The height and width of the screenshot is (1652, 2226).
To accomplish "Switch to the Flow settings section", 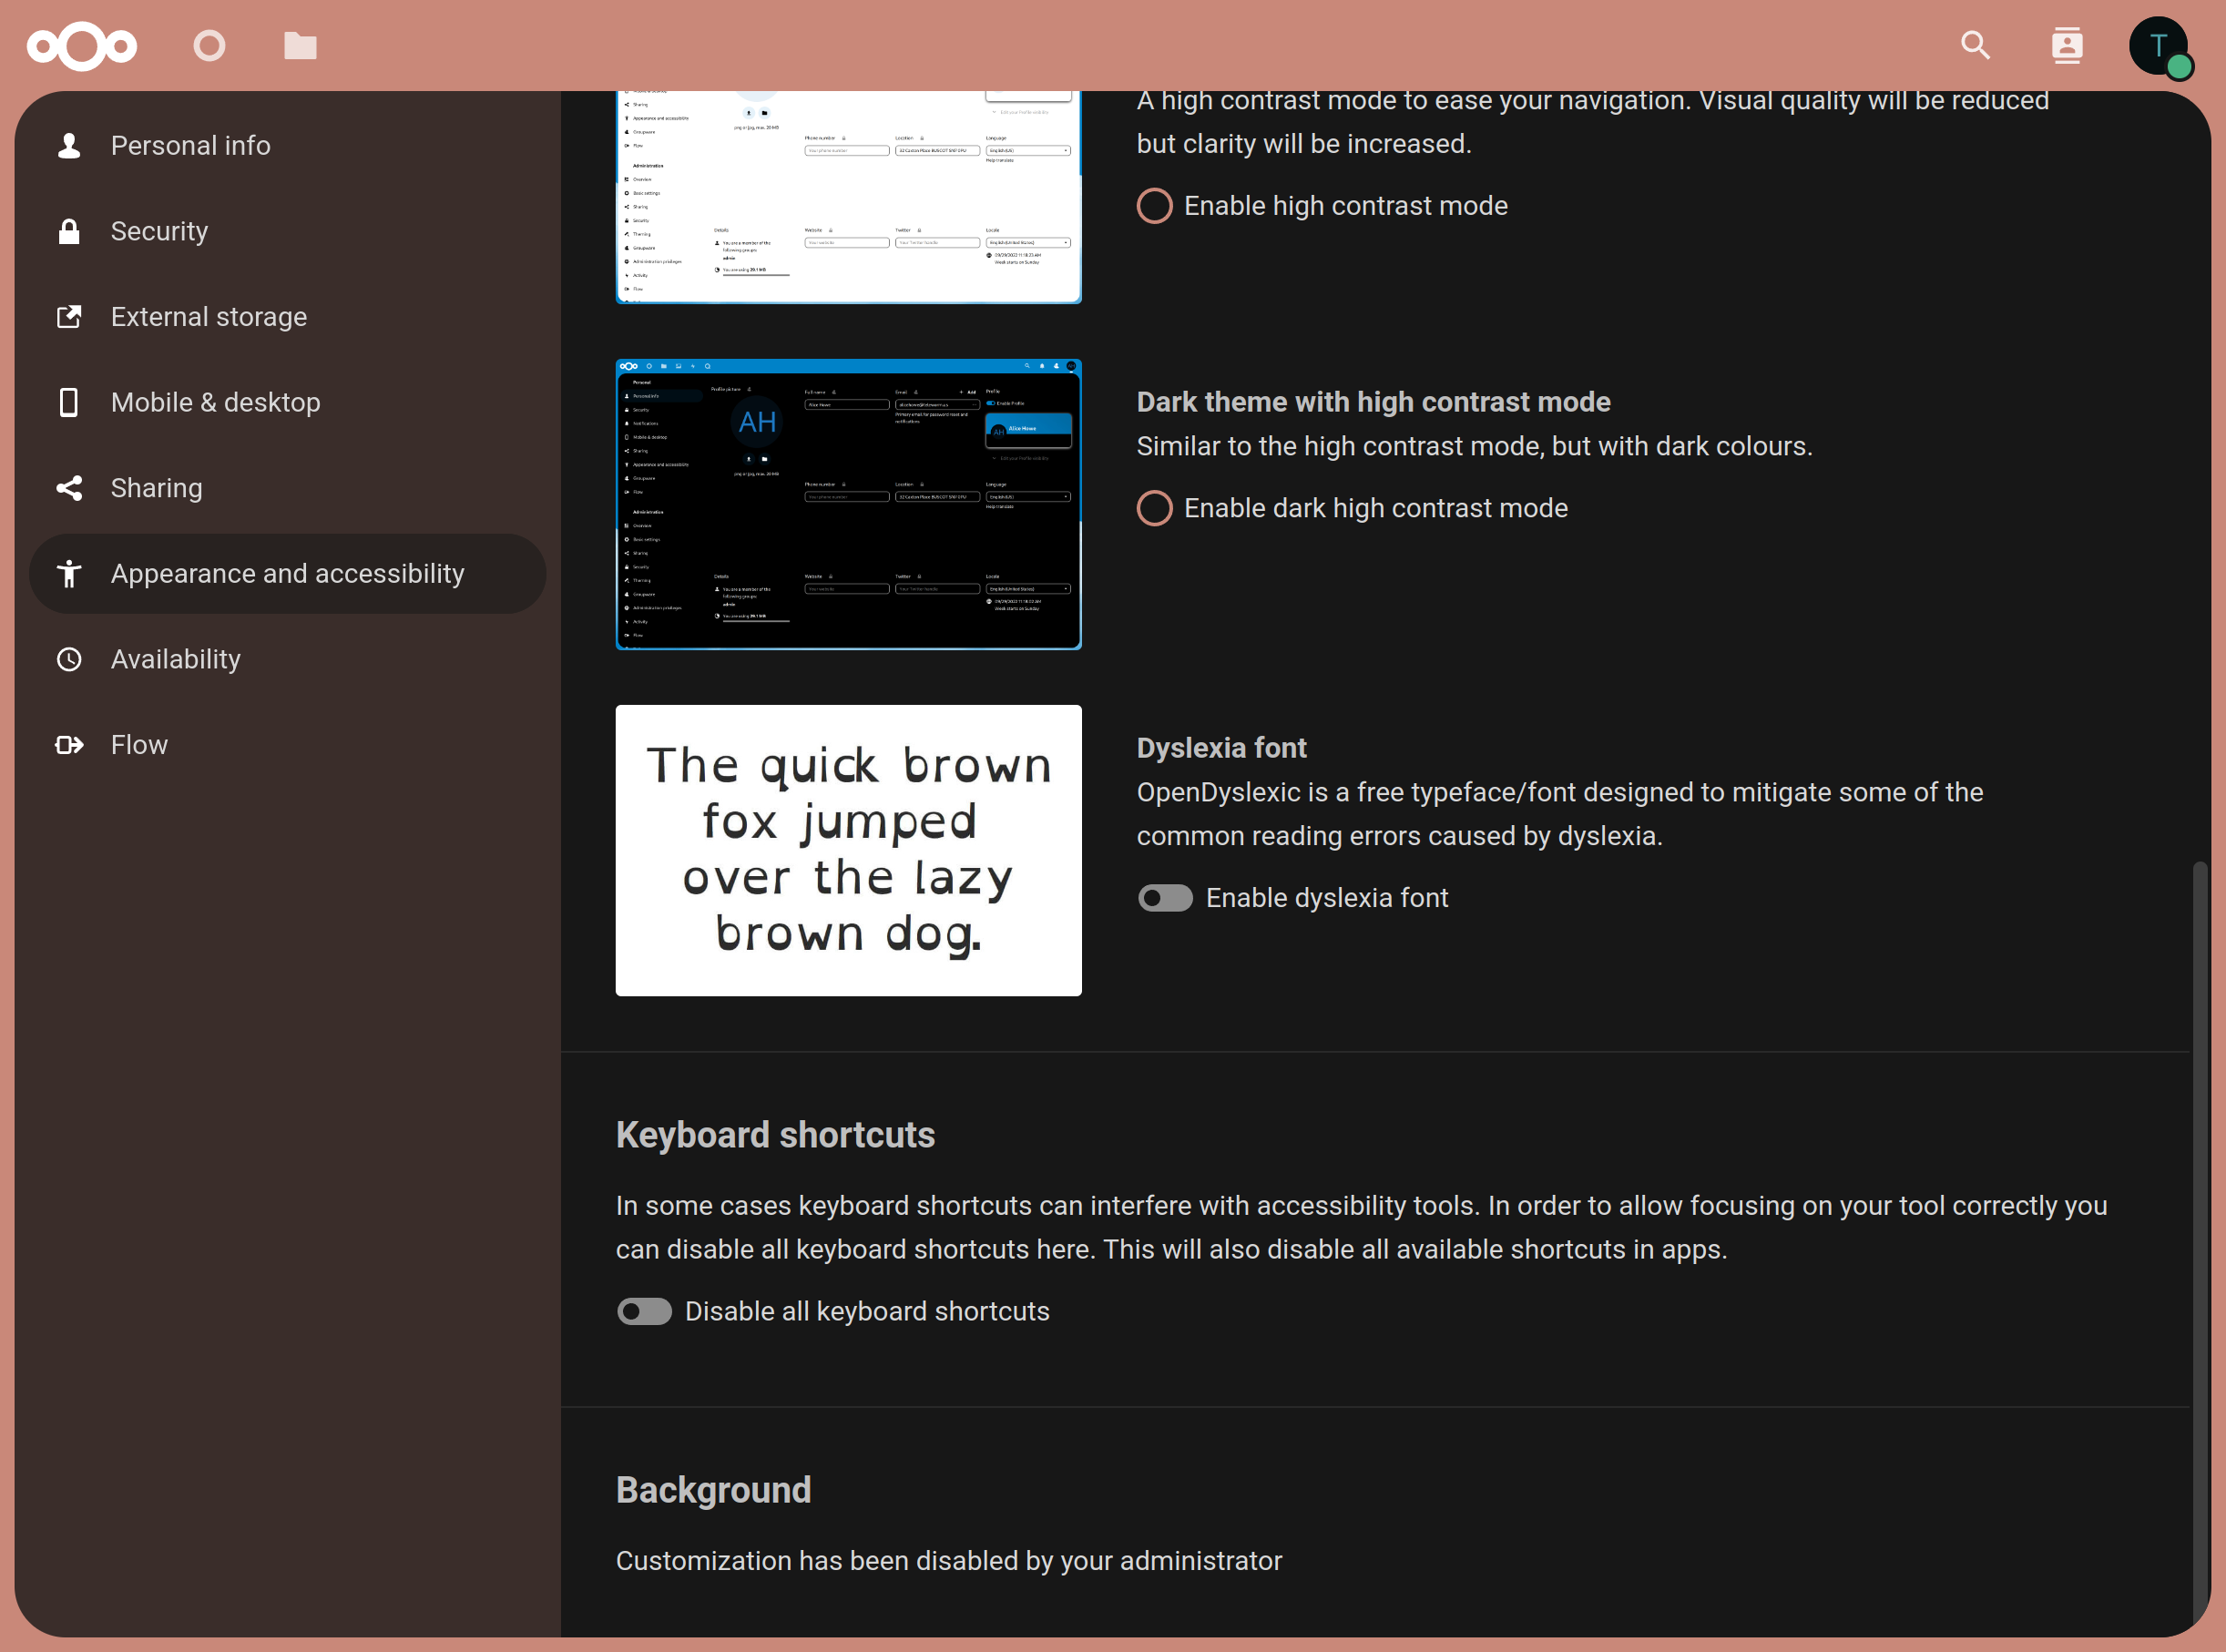I will coord(139,744).
